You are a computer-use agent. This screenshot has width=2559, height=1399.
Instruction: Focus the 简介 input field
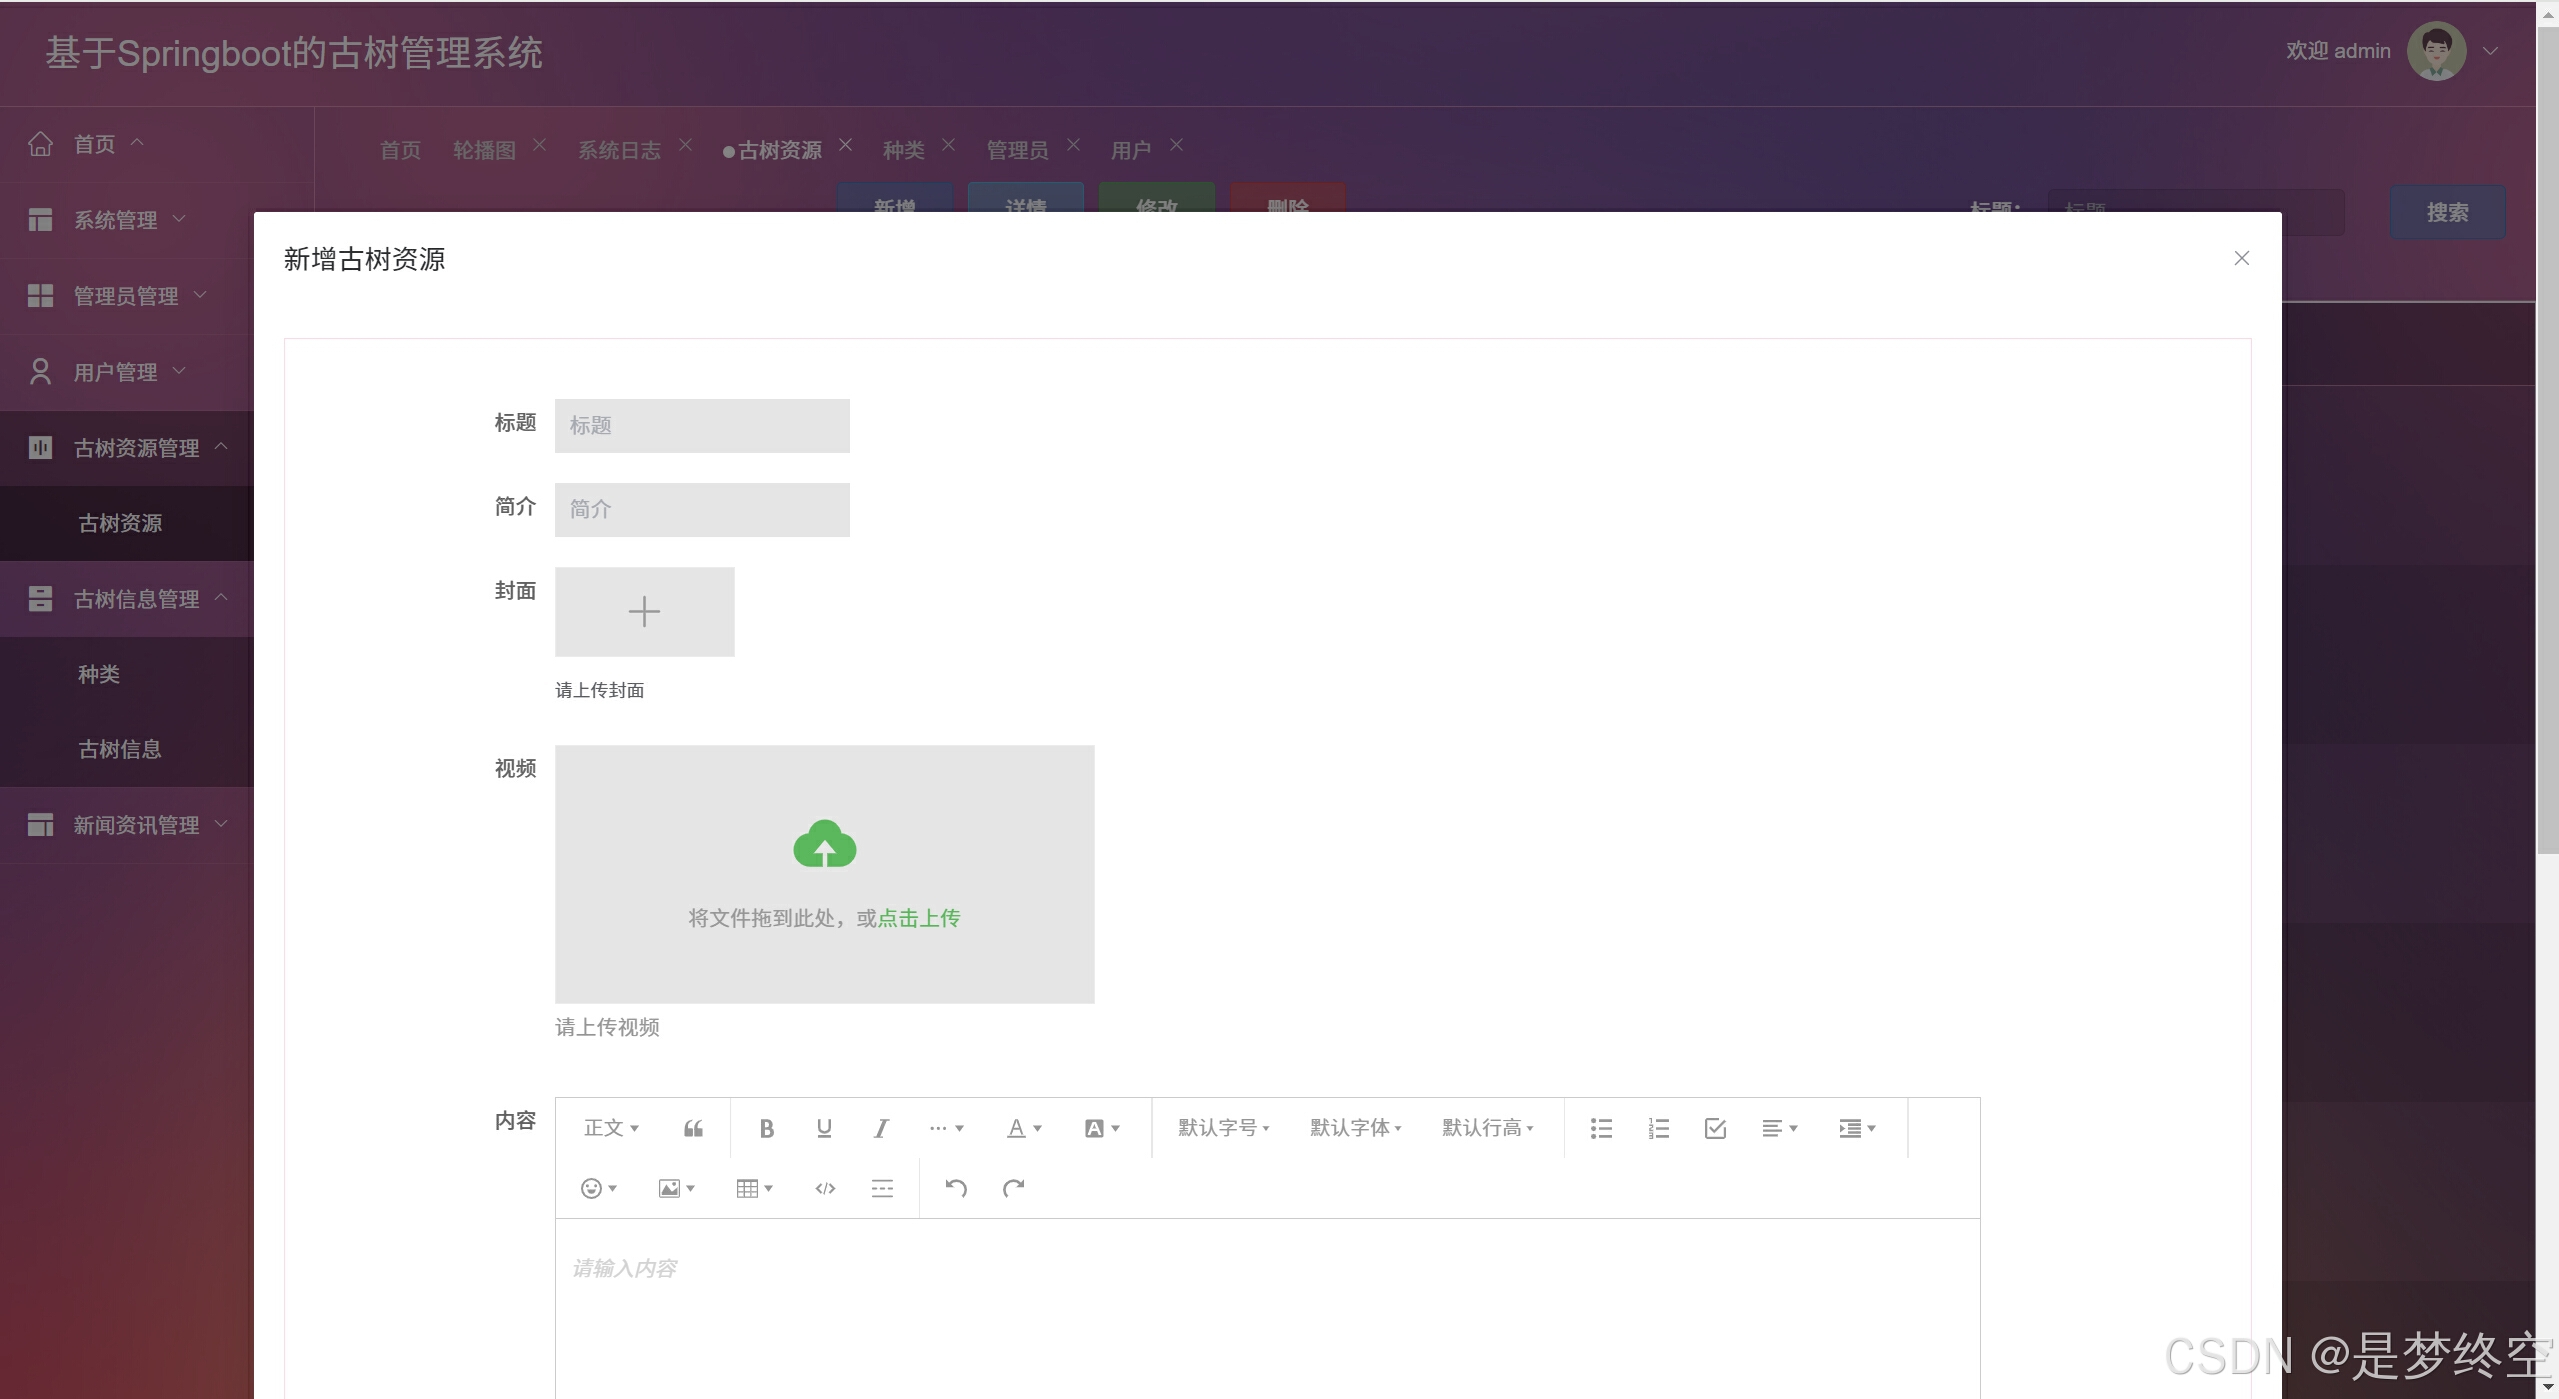tap(702, 510)
